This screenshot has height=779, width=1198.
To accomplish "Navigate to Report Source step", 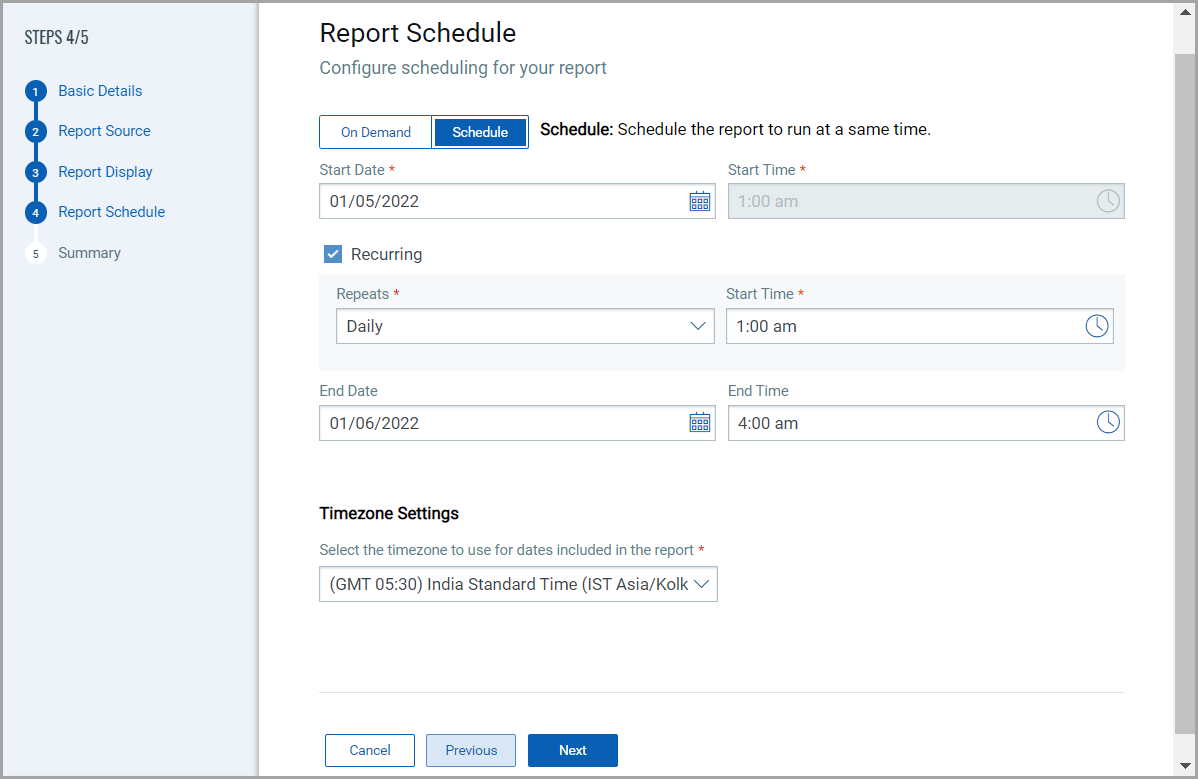I will tap(104, 131).
